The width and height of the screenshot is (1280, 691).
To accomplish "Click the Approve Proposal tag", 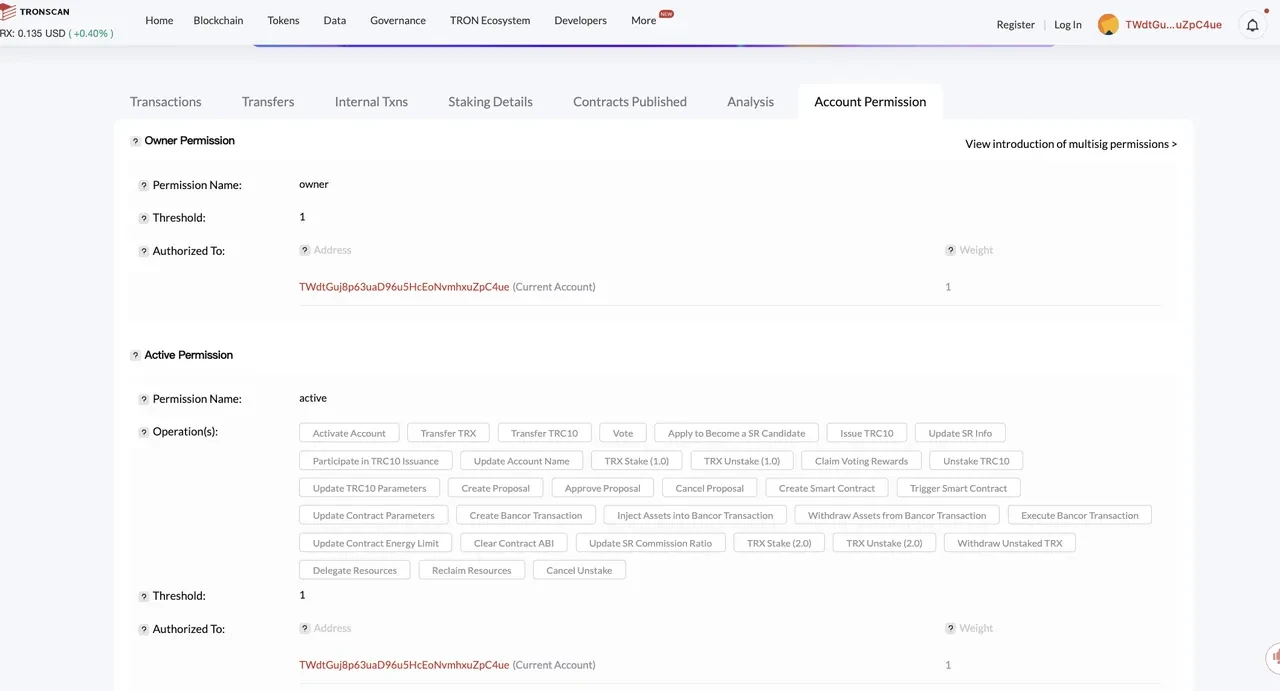I will 603,488.
